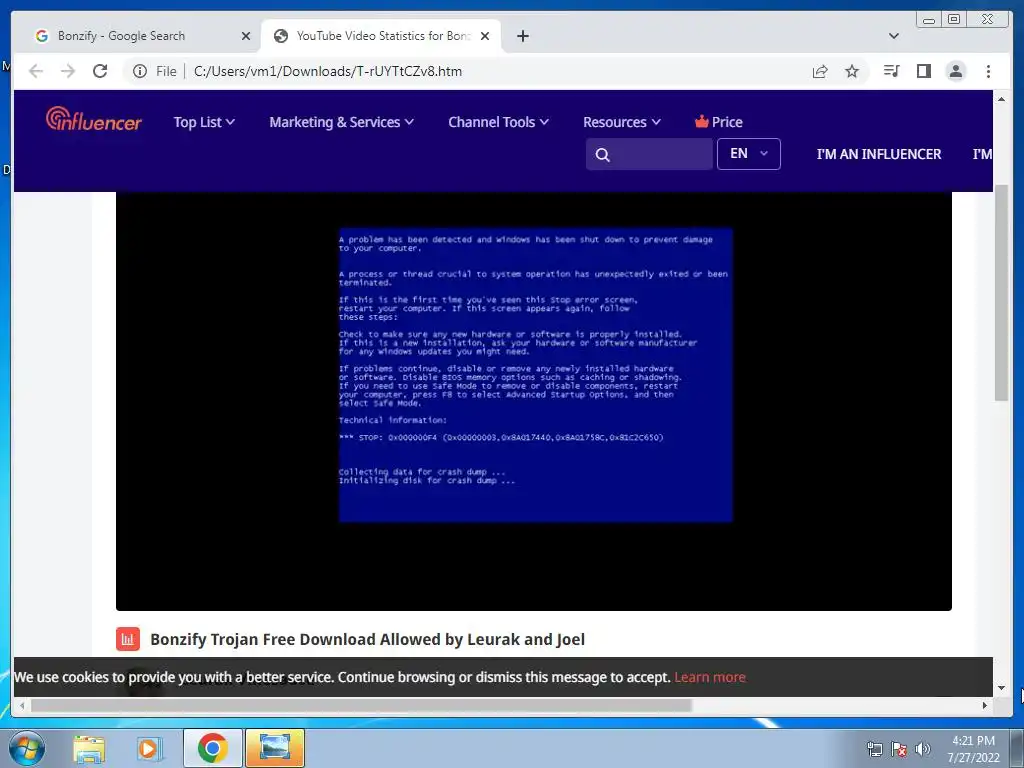Open the tab search chevron
Image resolution: width=1024 pixels, height=768 pixels.
[894, 36]
